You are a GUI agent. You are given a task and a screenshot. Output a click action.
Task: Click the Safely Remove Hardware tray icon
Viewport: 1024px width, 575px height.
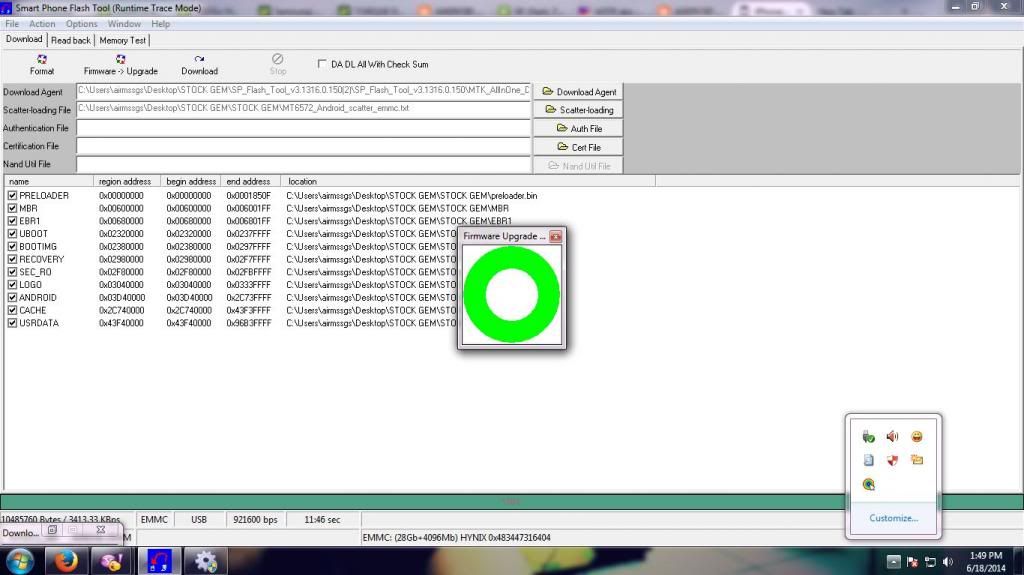point(868,437)
